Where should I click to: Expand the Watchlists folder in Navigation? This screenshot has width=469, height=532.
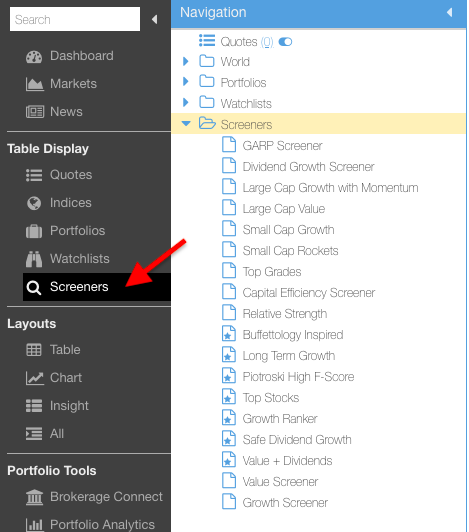(x=186, y=102)
